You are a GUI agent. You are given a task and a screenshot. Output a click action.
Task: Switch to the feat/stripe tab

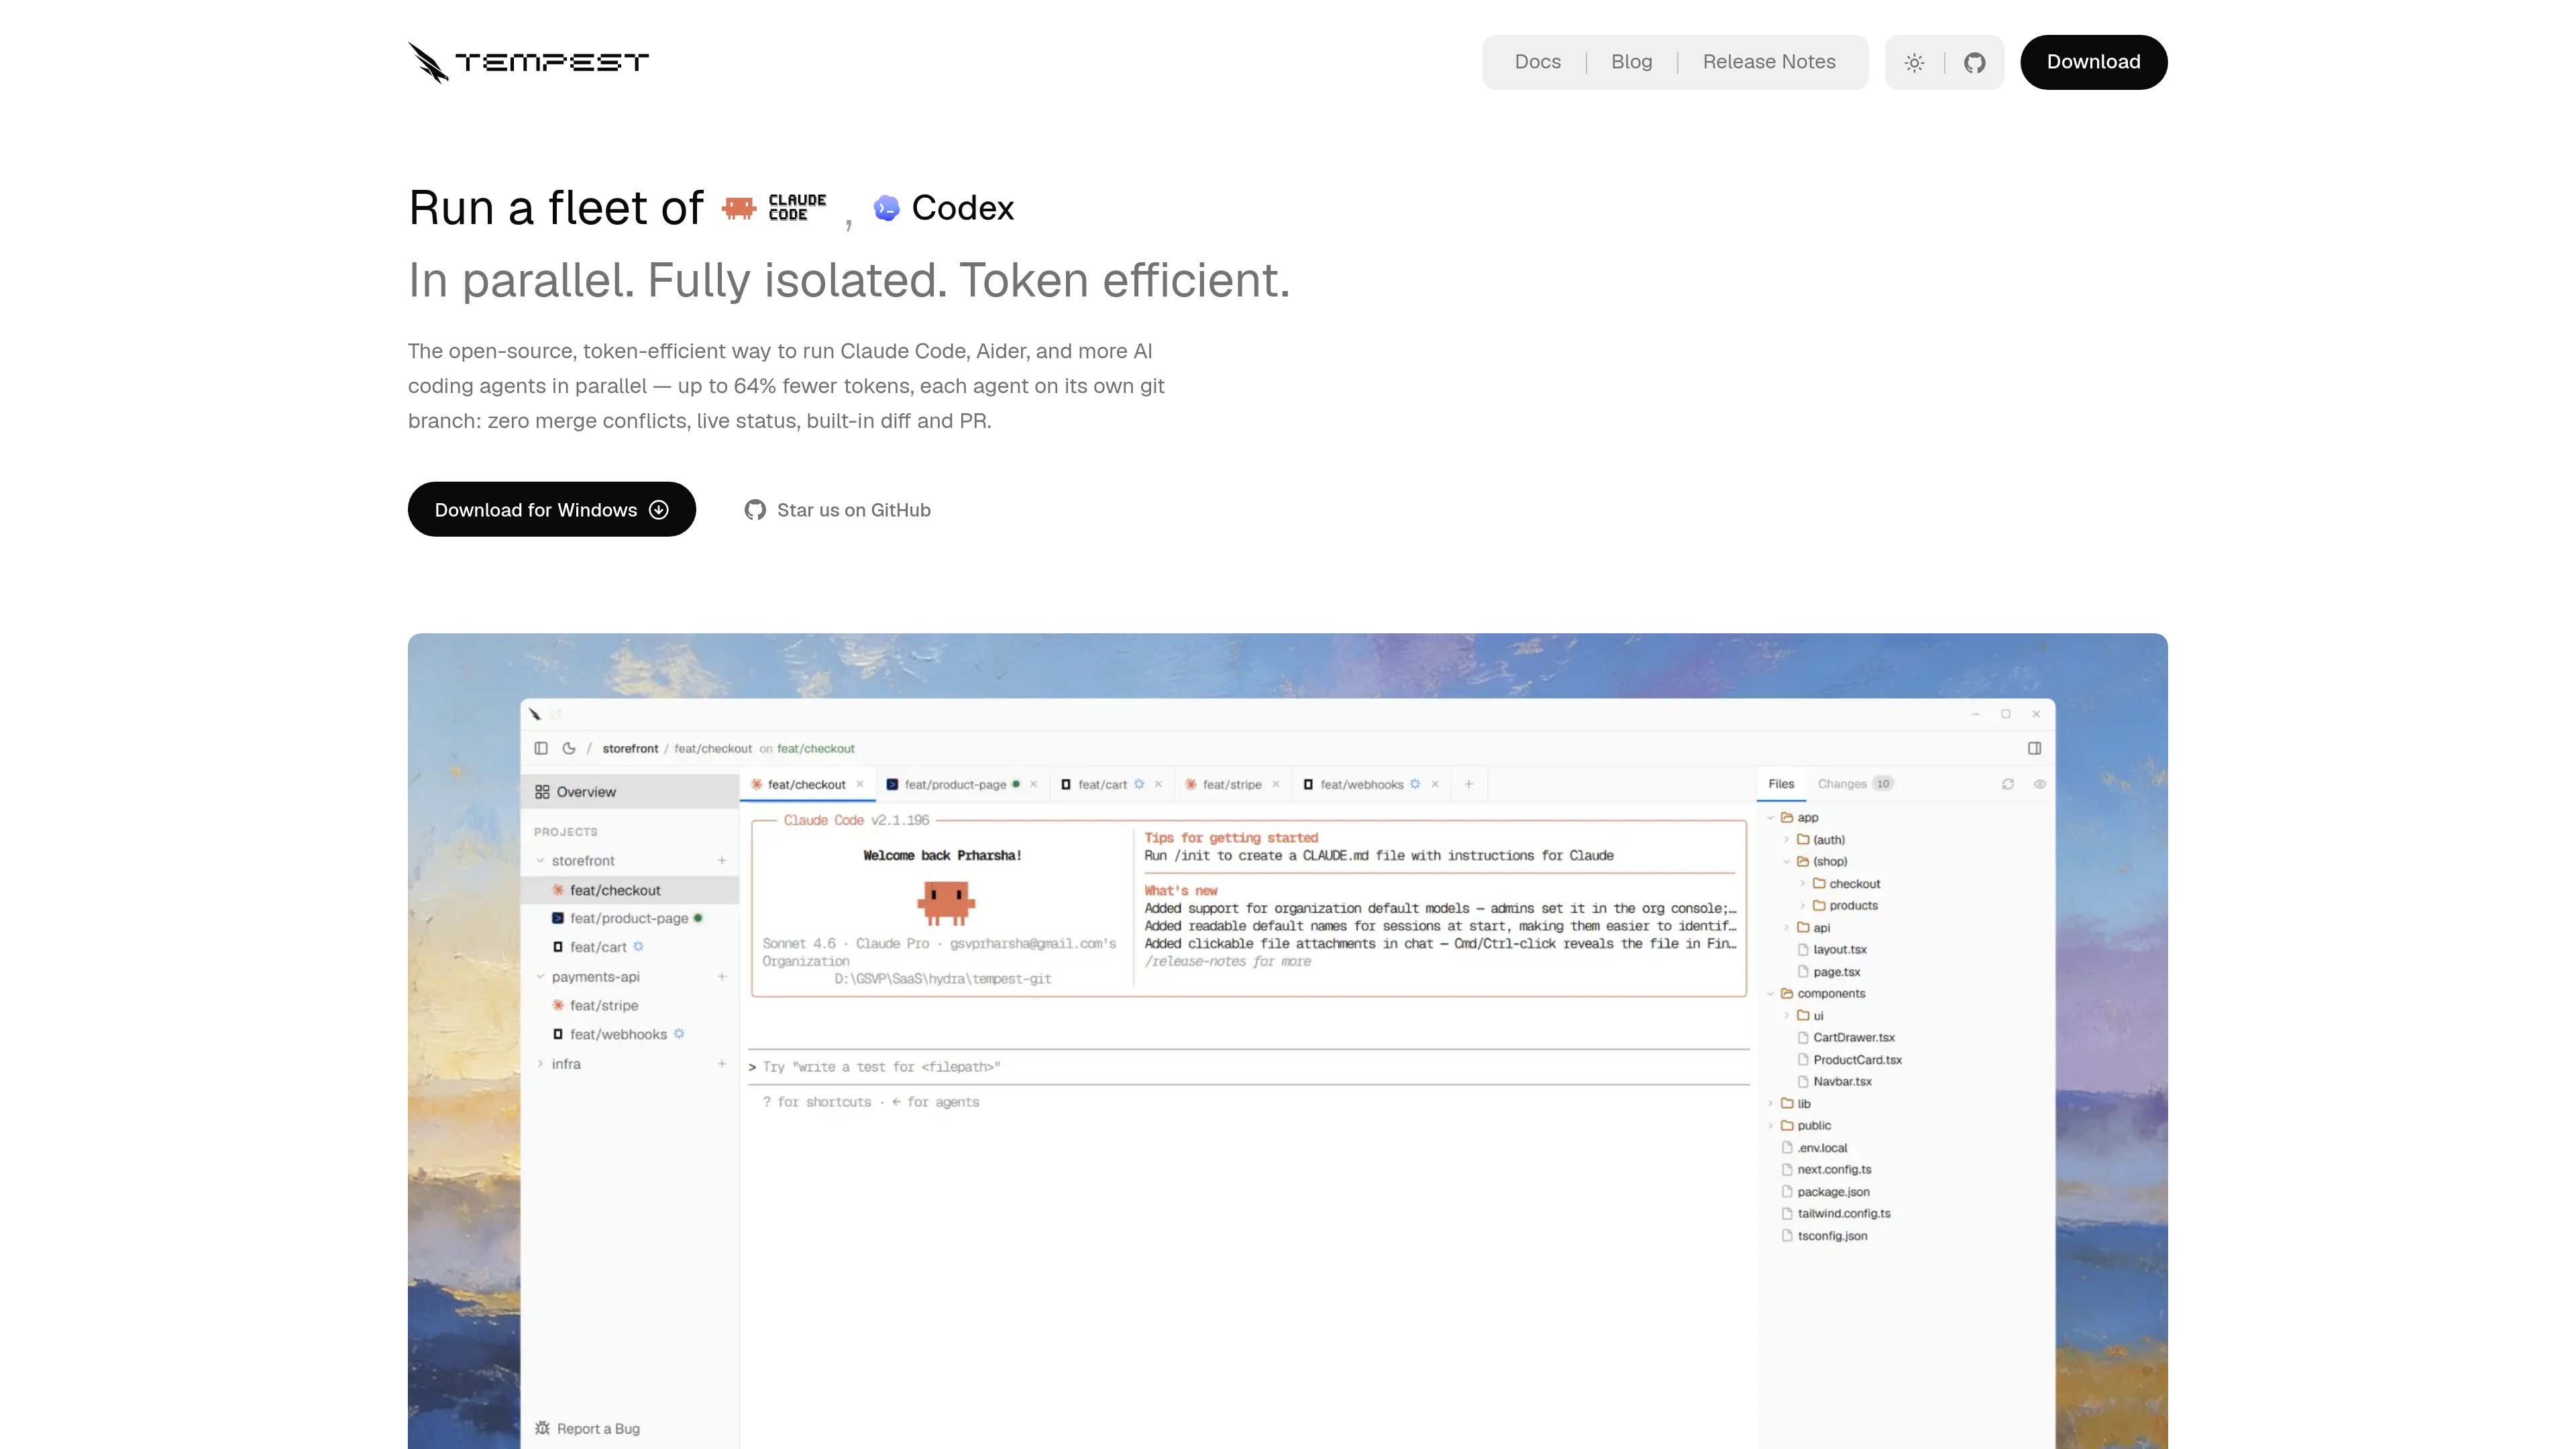point(1231,785)
